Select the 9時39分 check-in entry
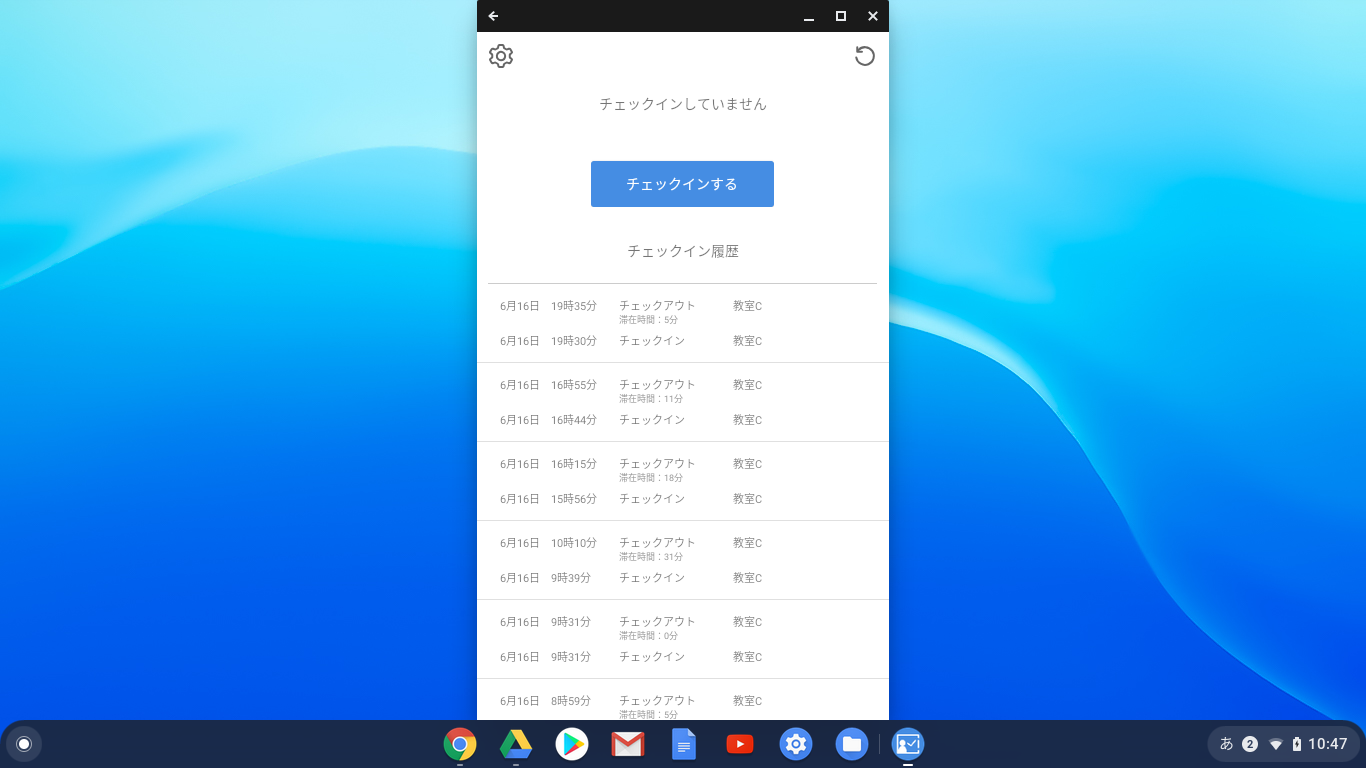 click(x=682, y=578)
